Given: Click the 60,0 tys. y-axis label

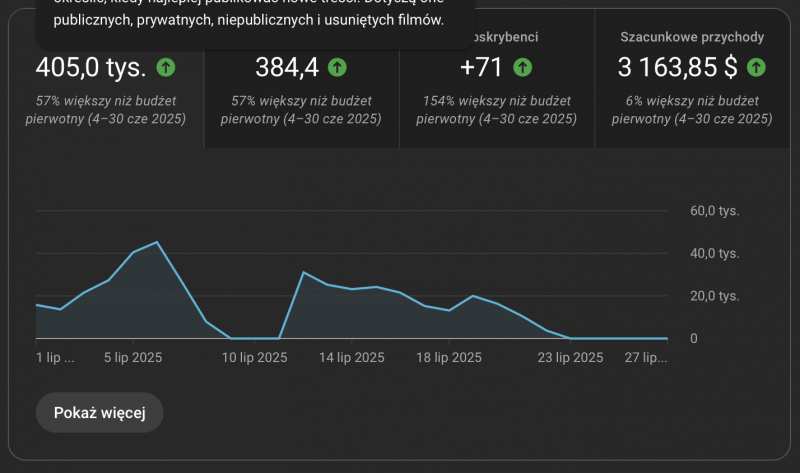Looking at the screenshot, I should (714, 211).
